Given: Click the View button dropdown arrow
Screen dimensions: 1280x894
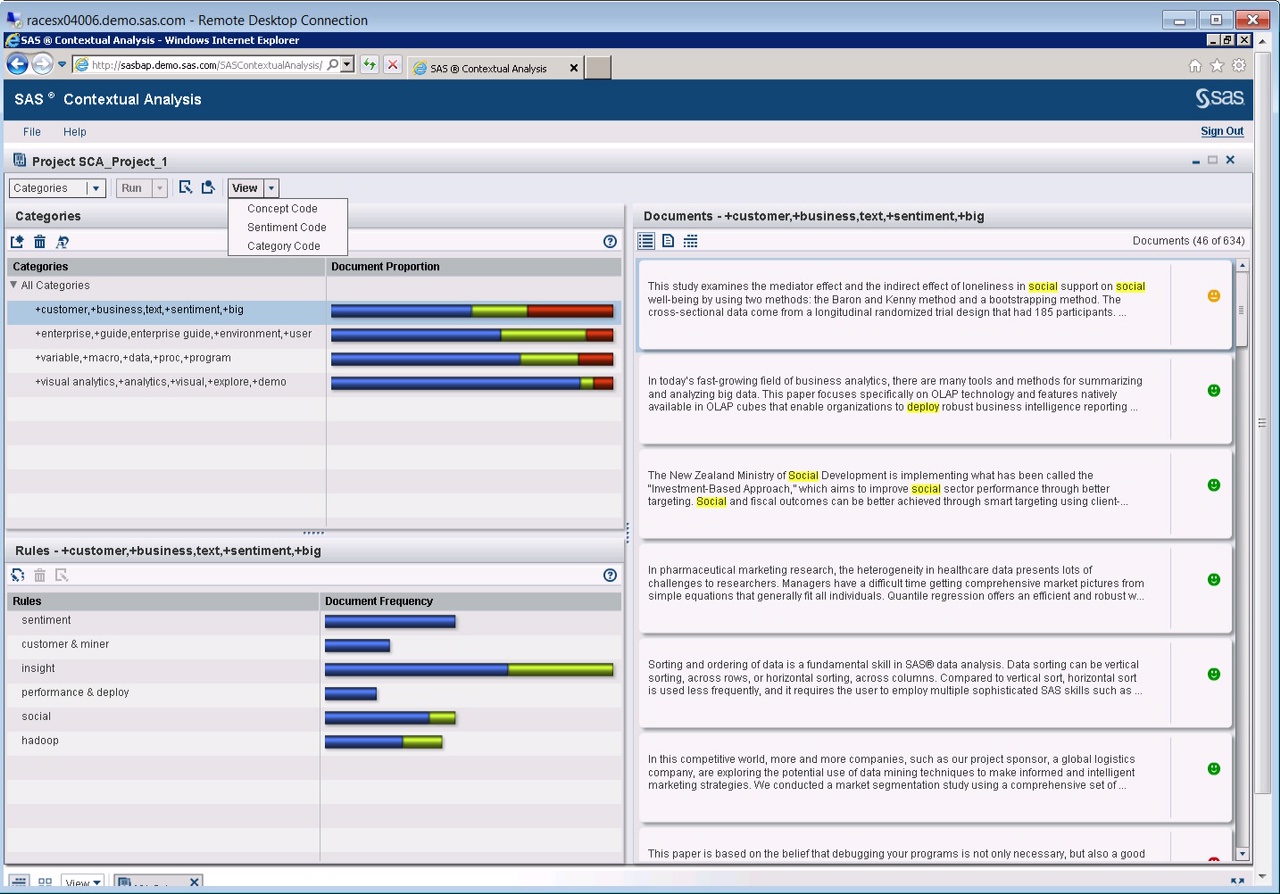Looking at the screenshot, I should [271, 188].
